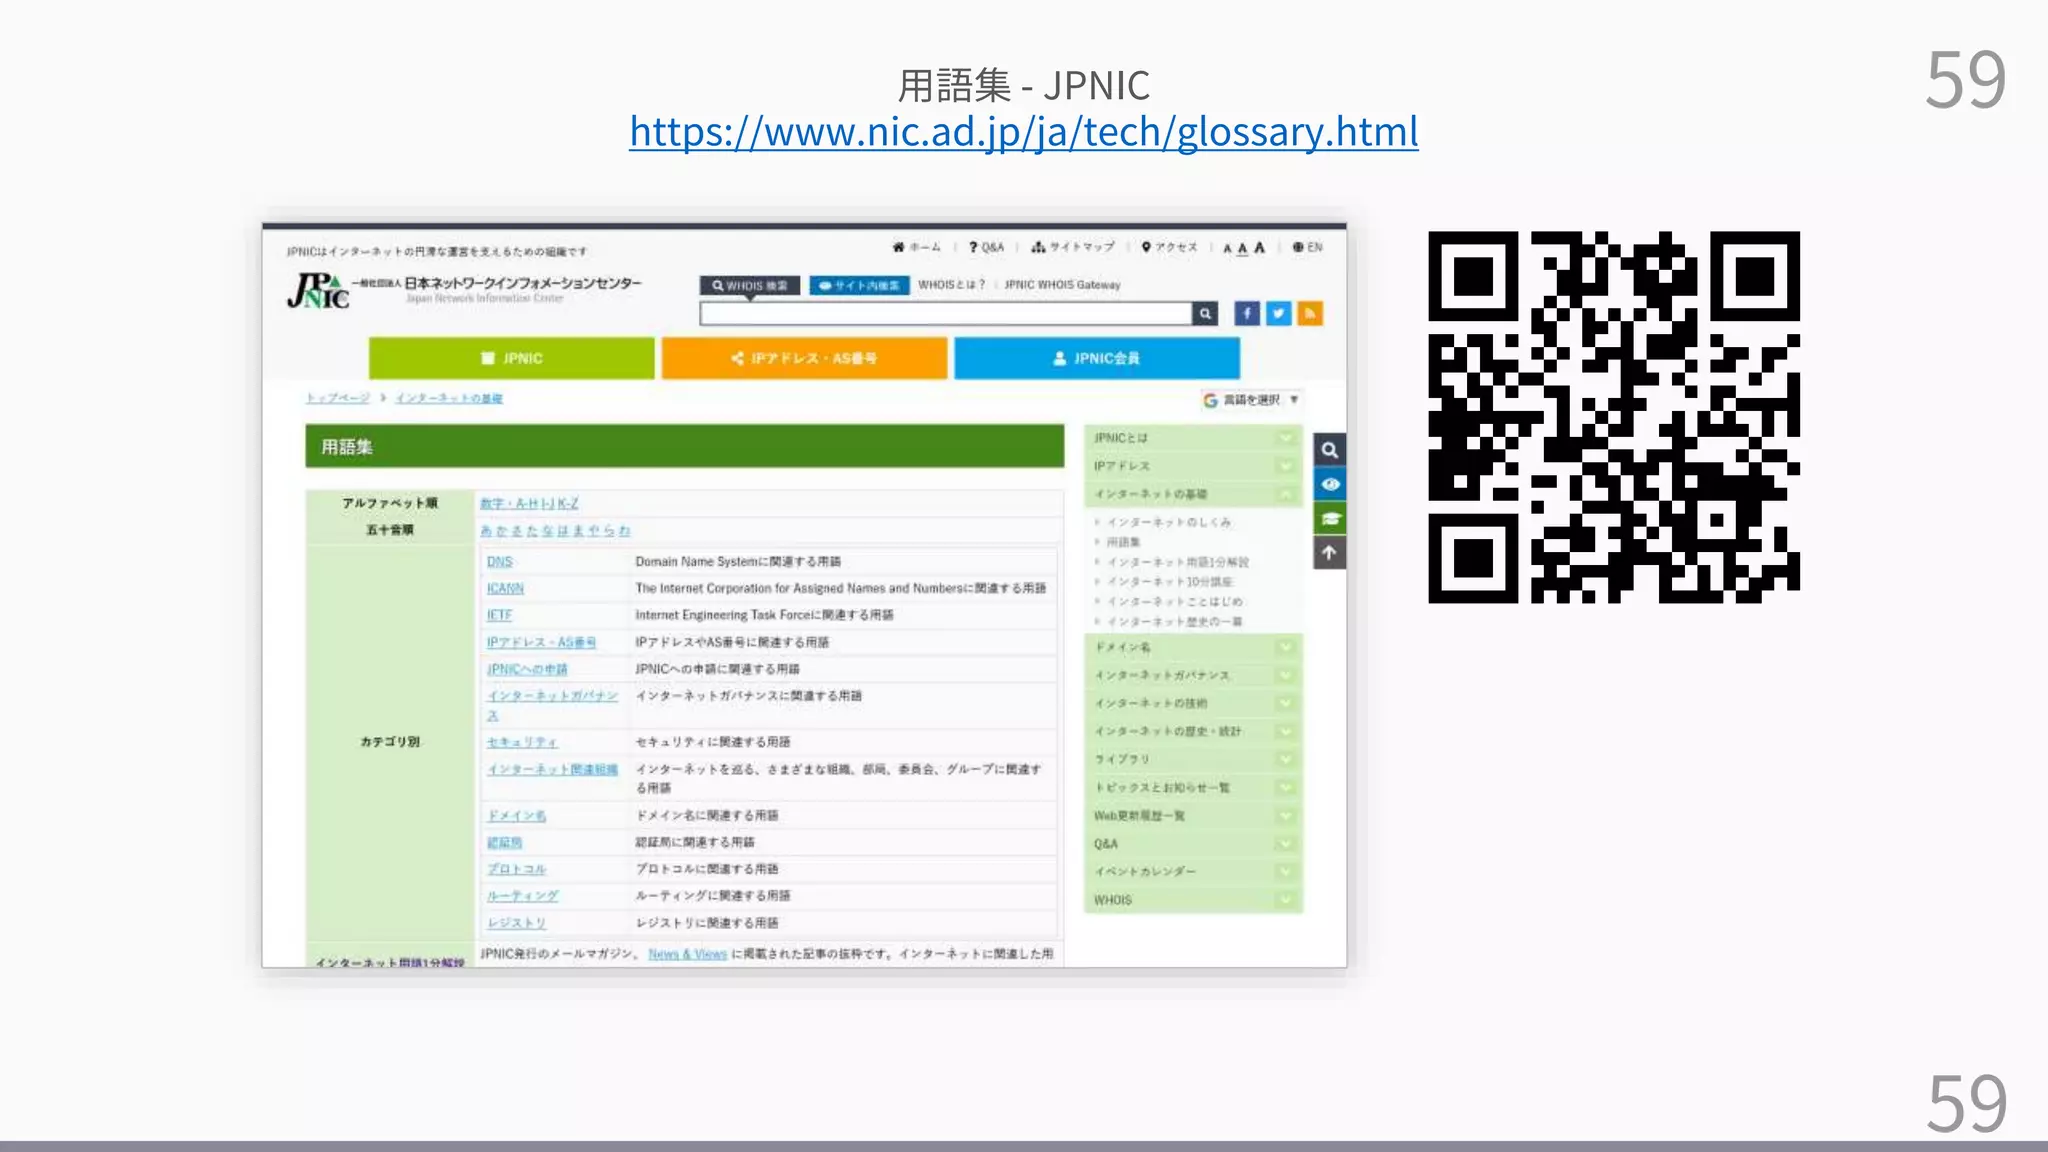Open the orange IPアドレス・AS番号 menu
The height and width of the screenshot is (1152, 2048).
pyautogui.click(x=804, y=358)
